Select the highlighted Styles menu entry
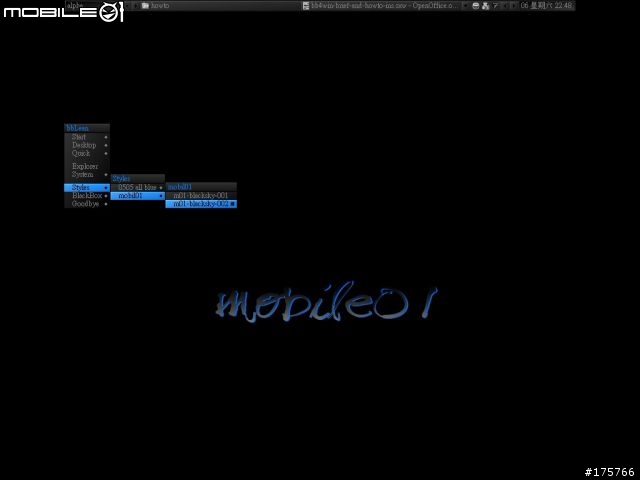 pos(87,188)
